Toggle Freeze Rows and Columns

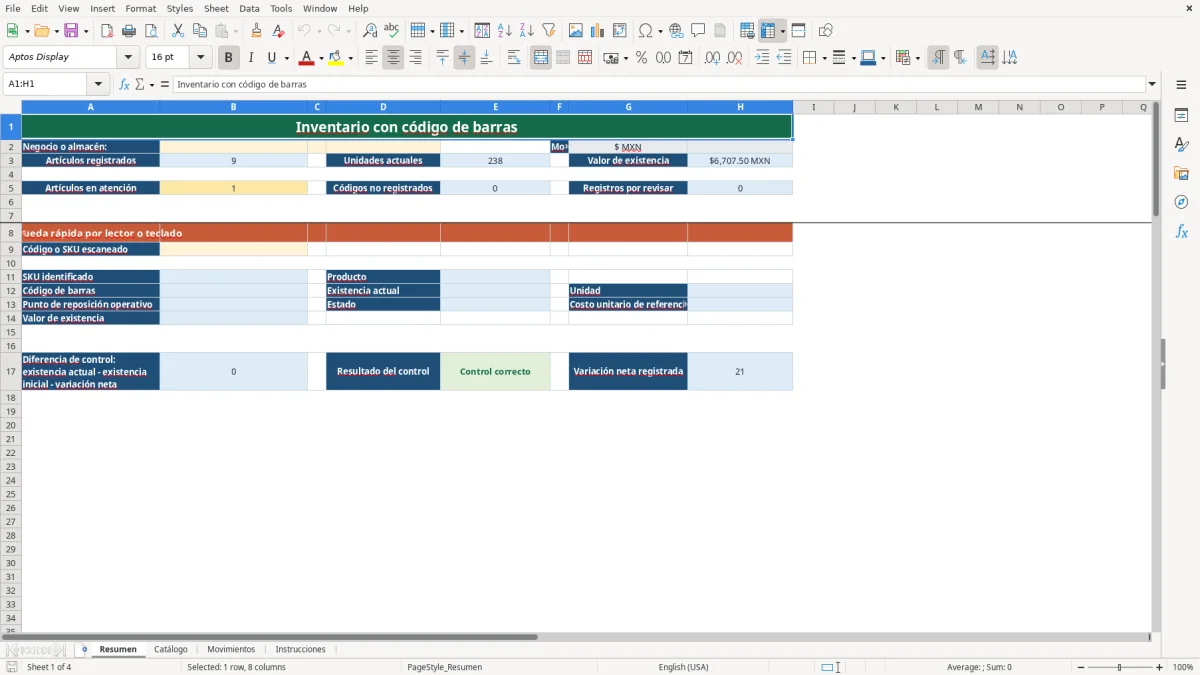coord(768,31)
